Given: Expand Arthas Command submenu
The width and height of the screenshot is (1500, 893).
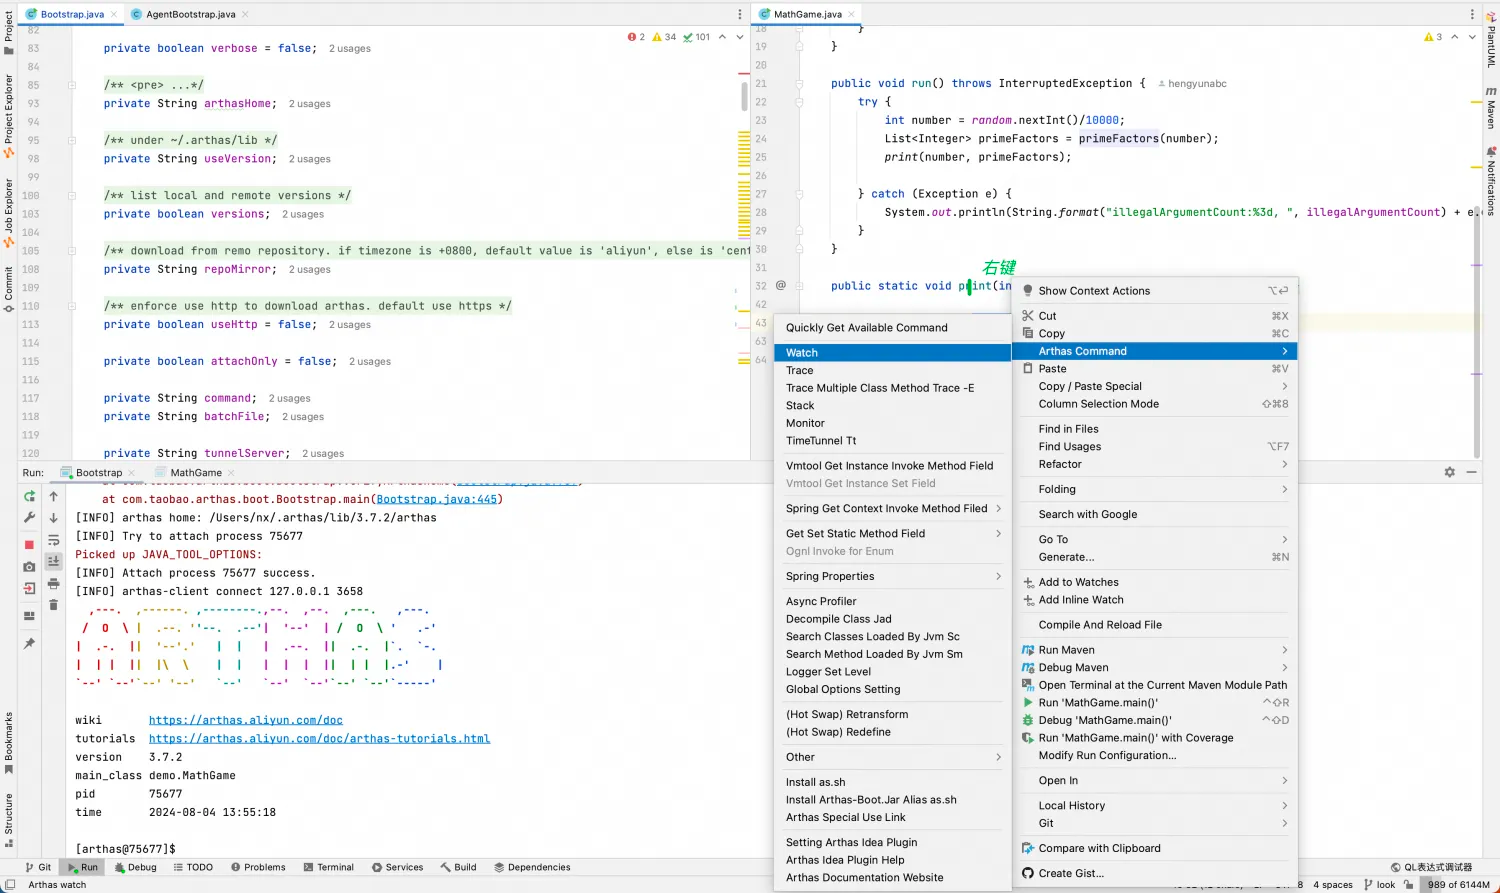Looking at the screenshot, I should tap(1155, 351).
